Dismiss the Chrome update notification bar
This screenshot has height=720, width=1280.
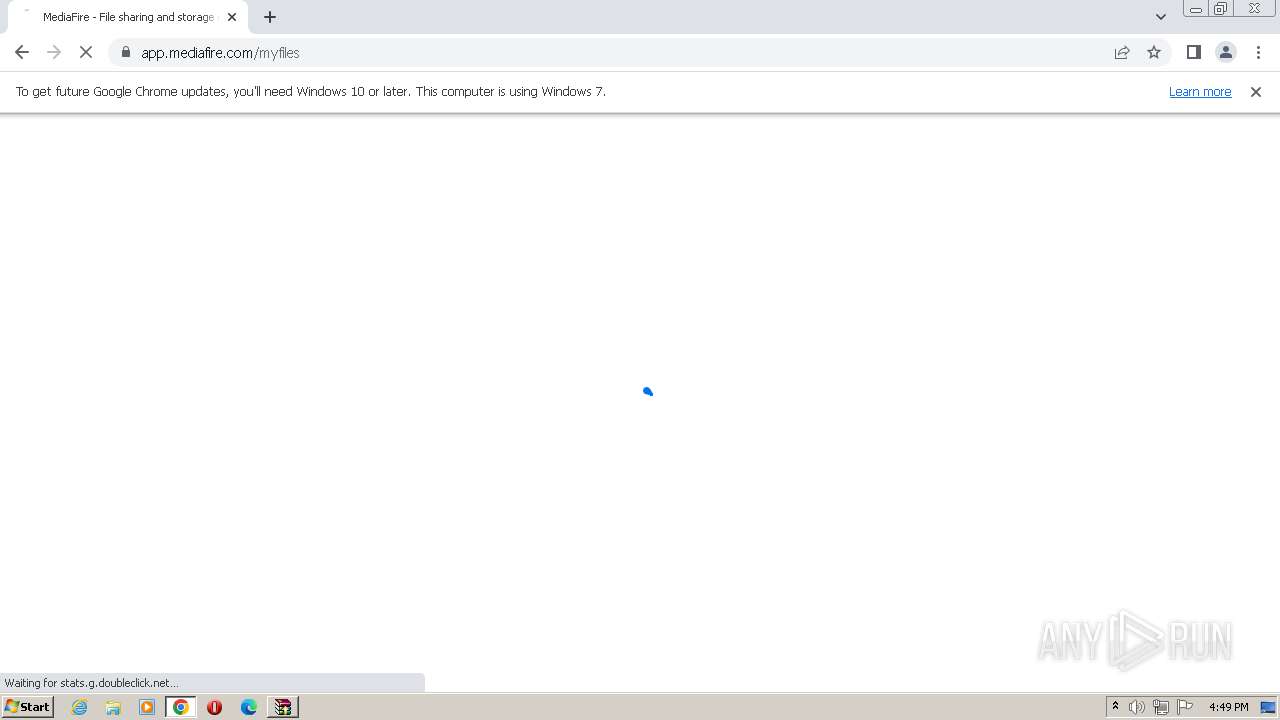1256,91
